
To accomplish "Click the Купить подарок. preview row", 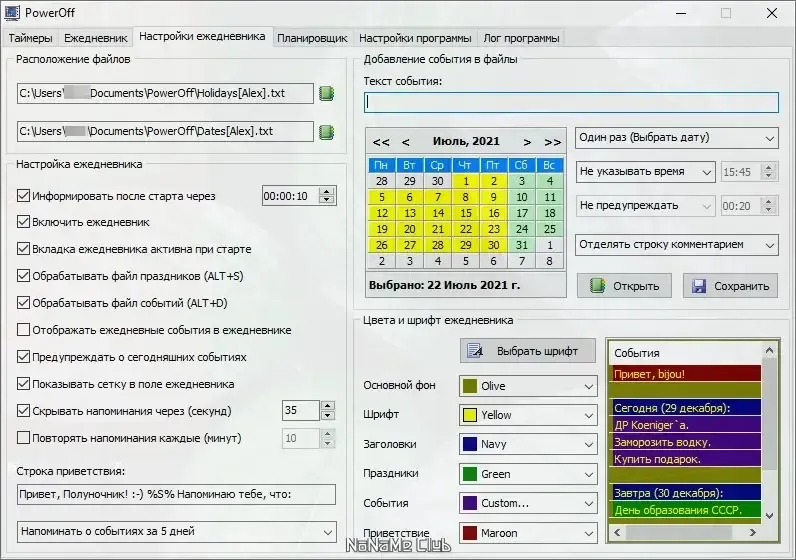I will click(686, 459).
